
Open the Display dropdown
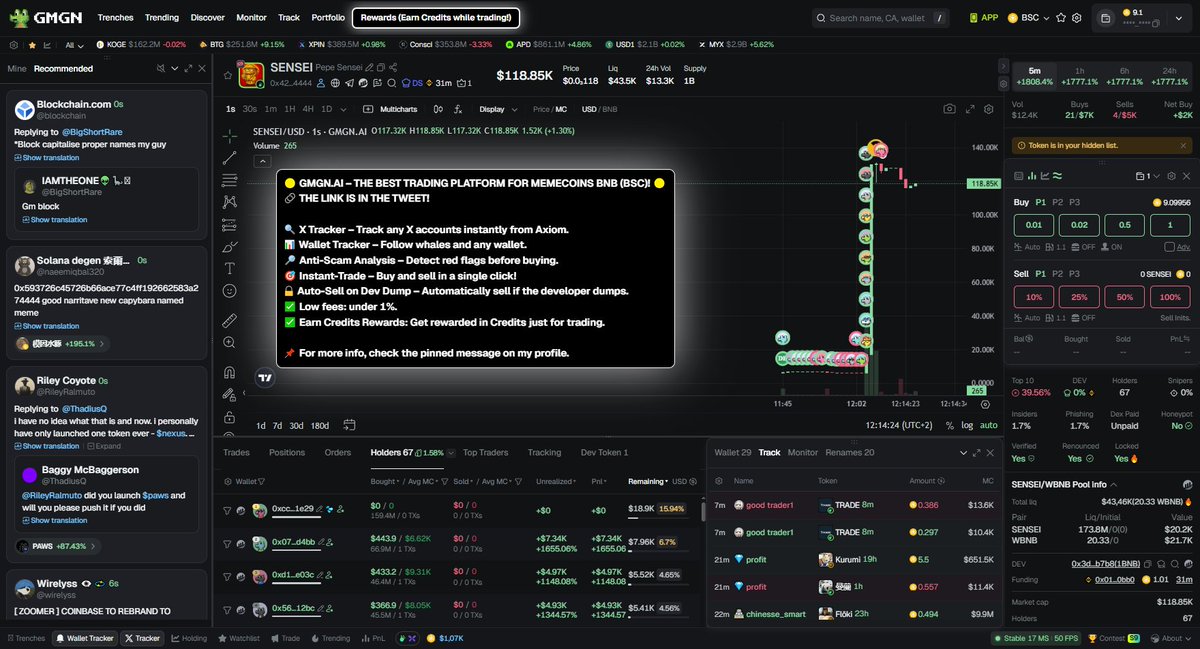click(496, 109)
